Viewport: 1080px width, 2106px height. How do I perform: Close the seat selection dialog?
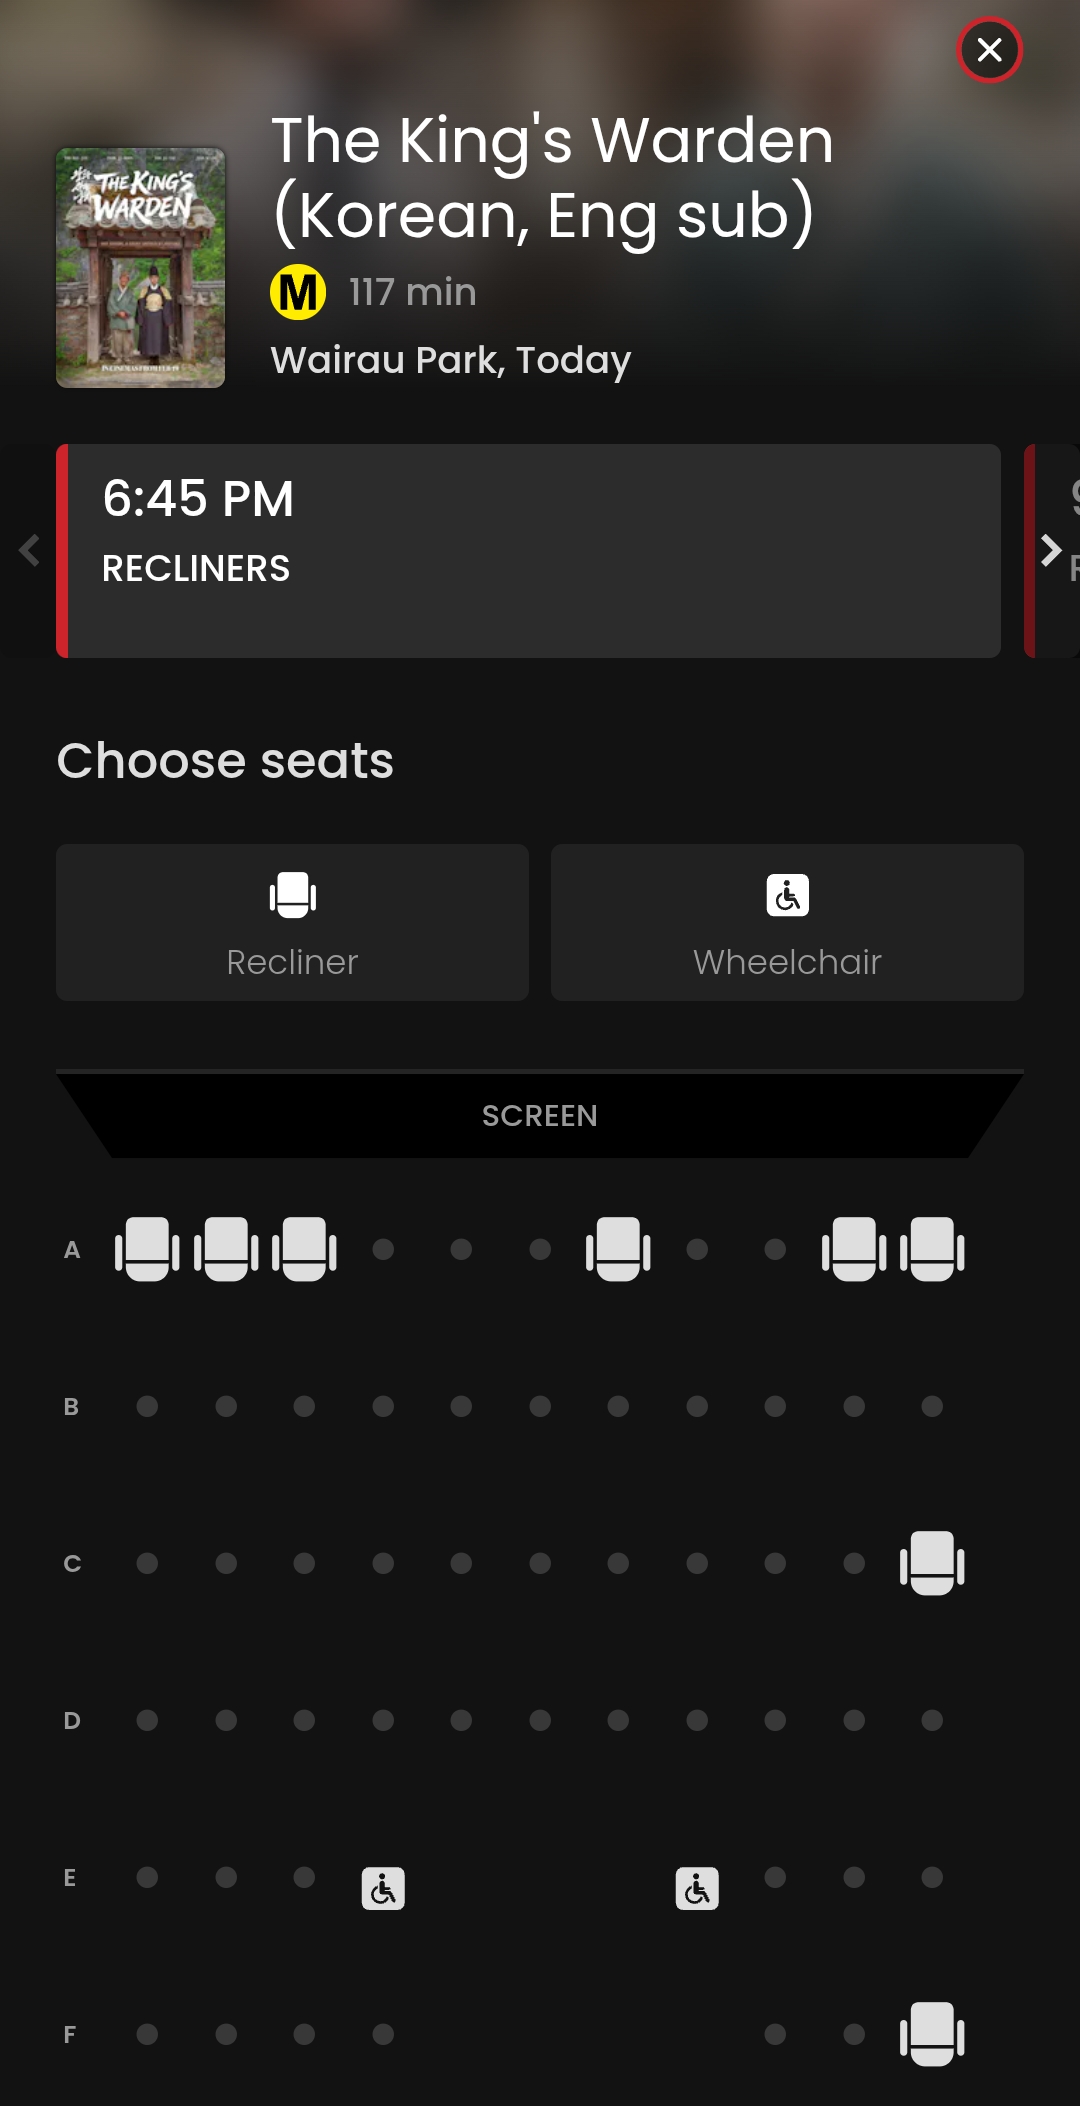point(989,50)
